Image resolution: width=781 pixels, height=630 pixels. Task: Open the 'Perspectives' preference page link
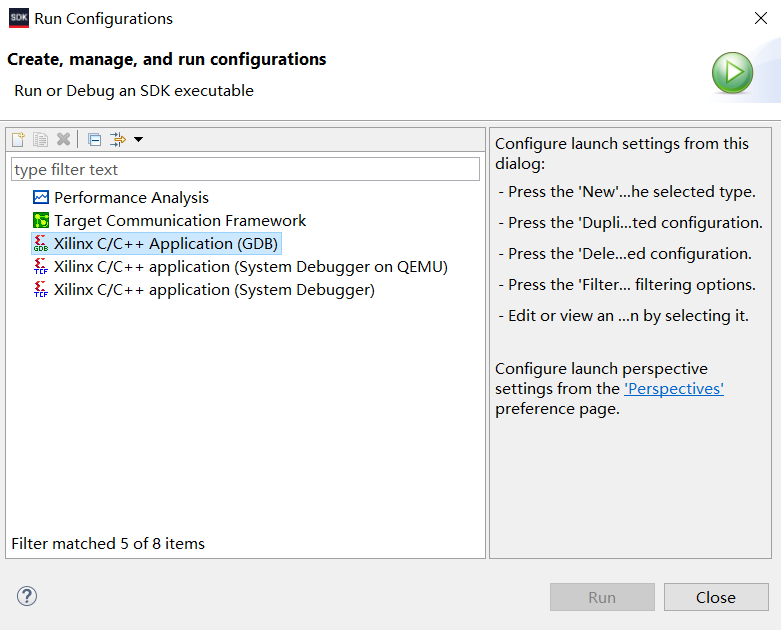pyautogui.click(x=674, y=388)
